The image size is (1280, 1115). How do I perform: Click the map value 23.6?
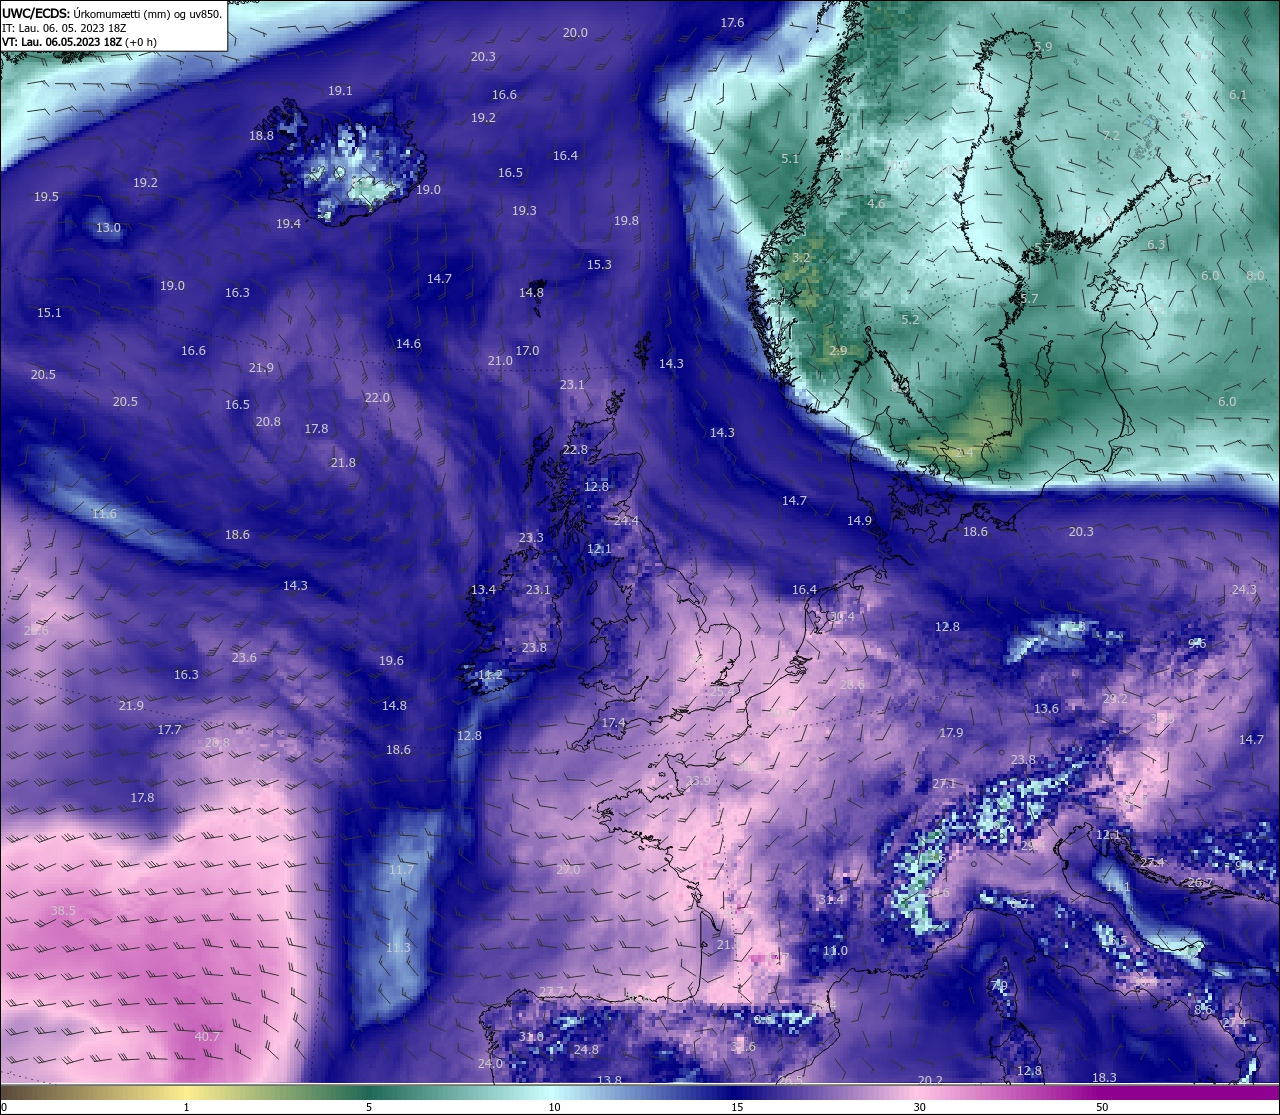[244, 658]
